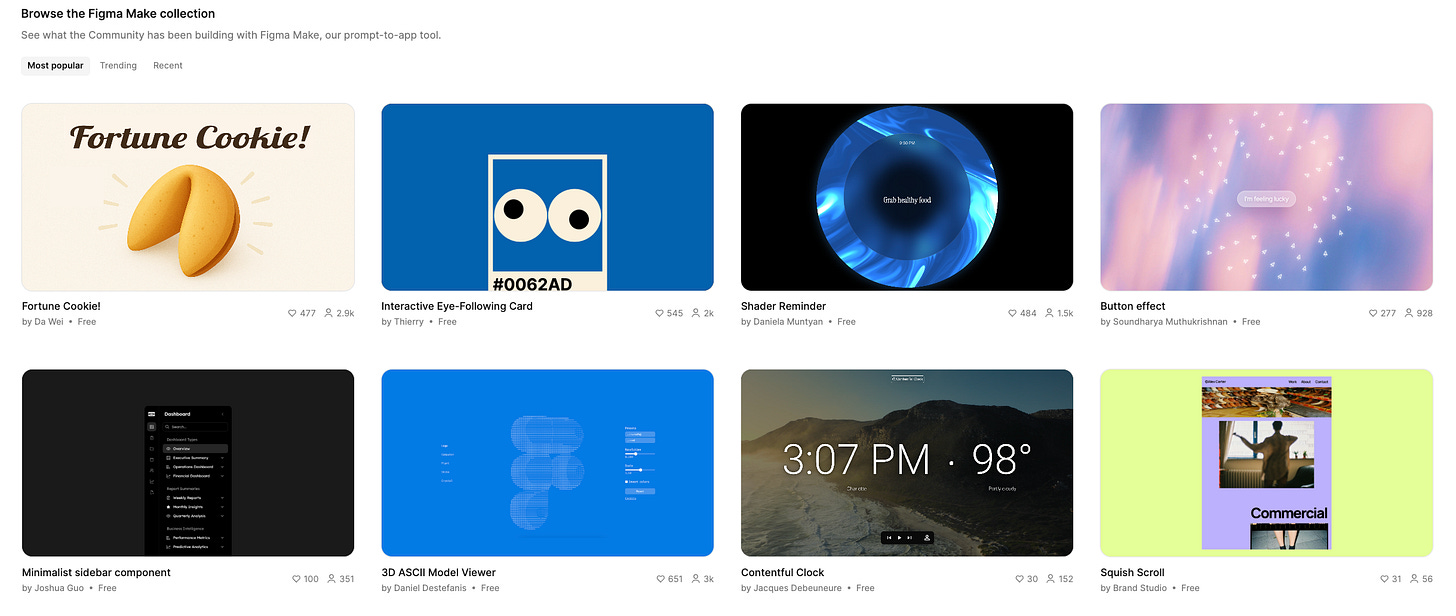1456x616 pixels.
Task: Click the 477 likes count
Action: [x=308, y=313]
